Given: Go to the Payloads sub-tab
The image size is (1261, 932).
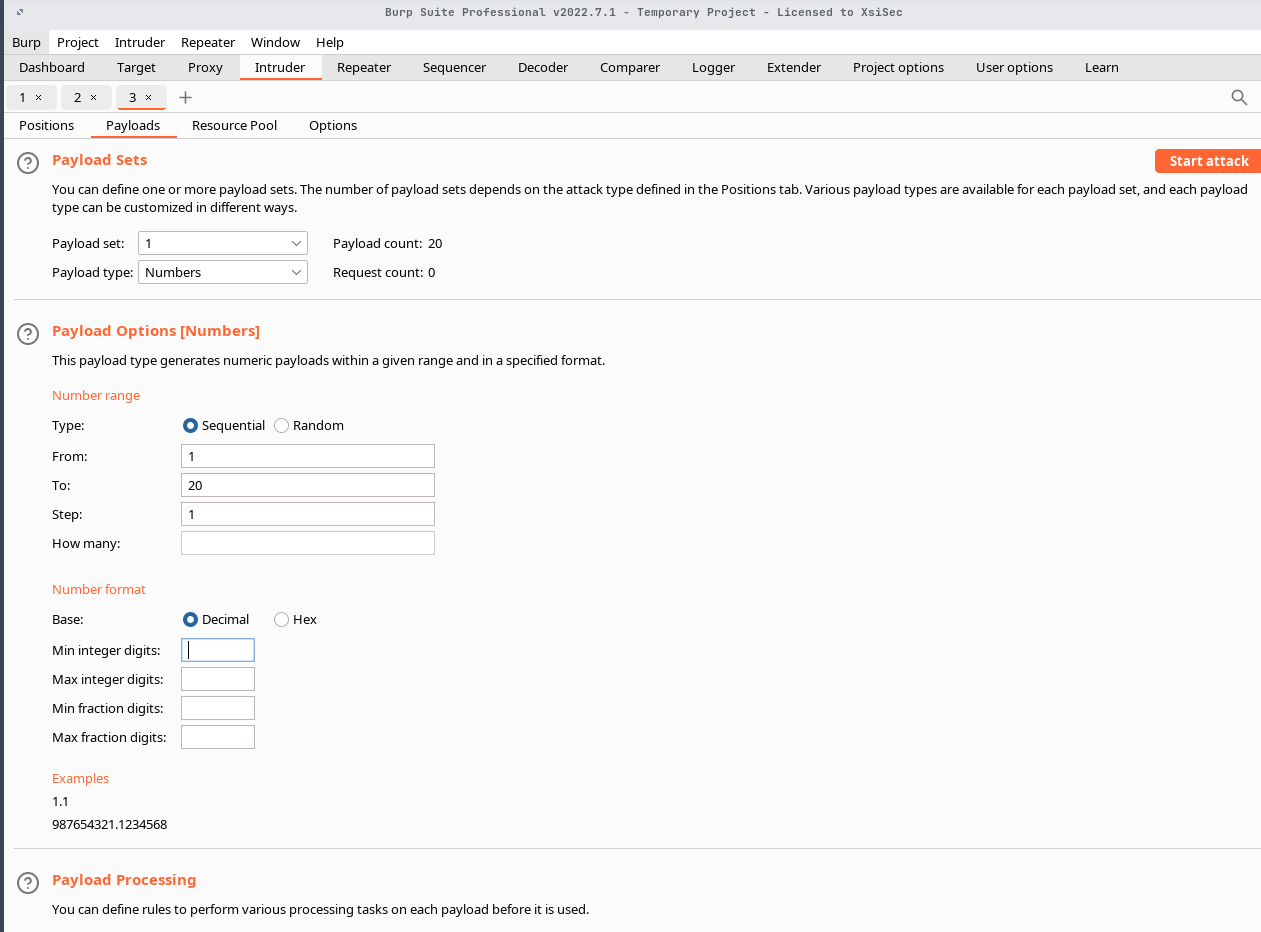Looking at the screenshot, I should [x=133, y=125].
